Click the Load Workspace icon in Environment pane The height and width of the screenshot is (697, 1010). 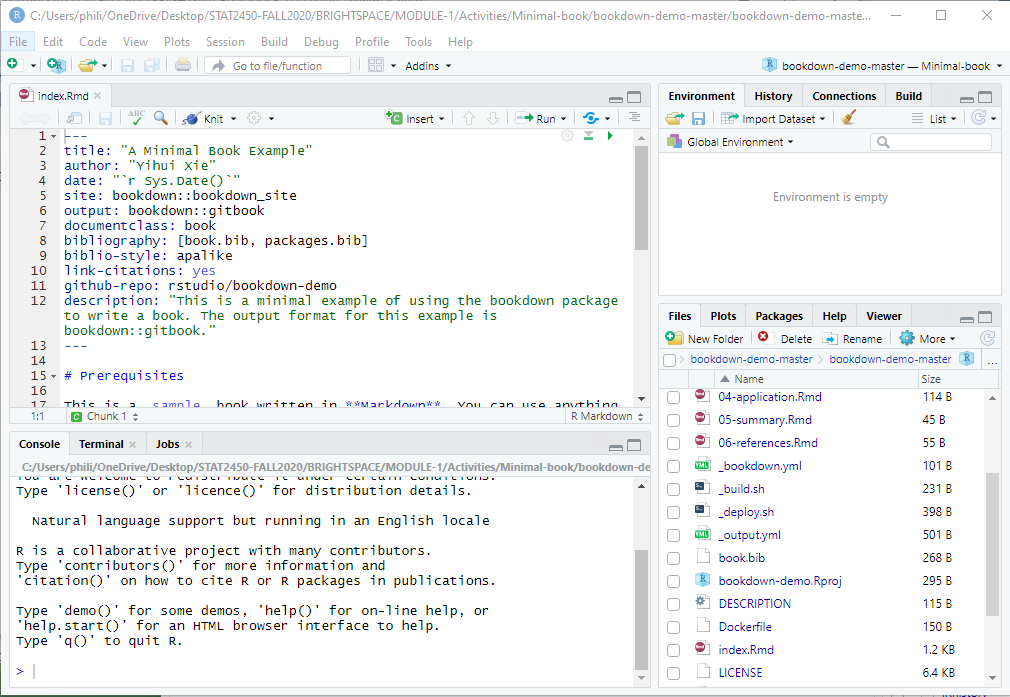[674, 119]
